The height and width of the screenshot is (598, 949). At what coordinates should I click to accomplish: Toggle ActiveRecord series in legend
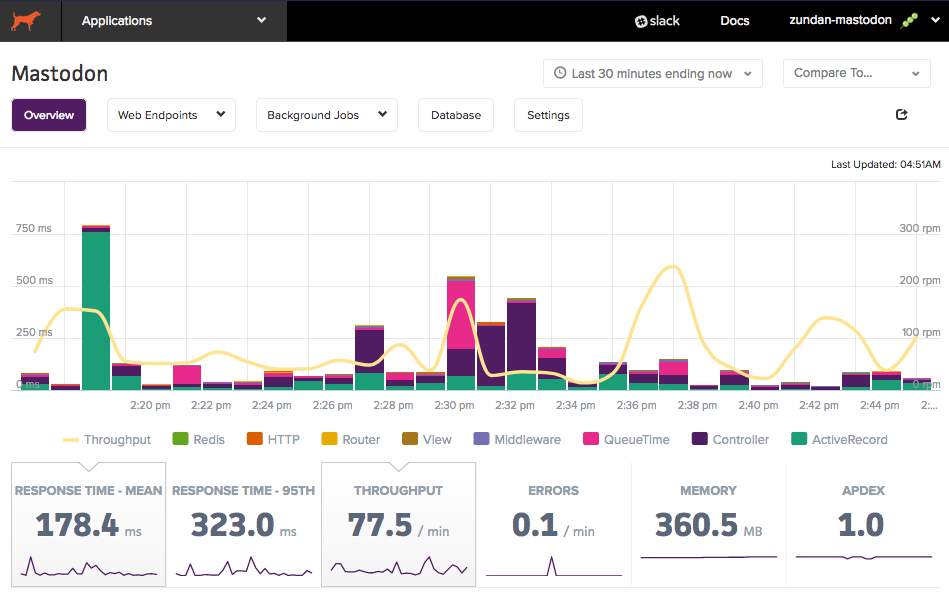pyautogui.click(x=839, y=439)
